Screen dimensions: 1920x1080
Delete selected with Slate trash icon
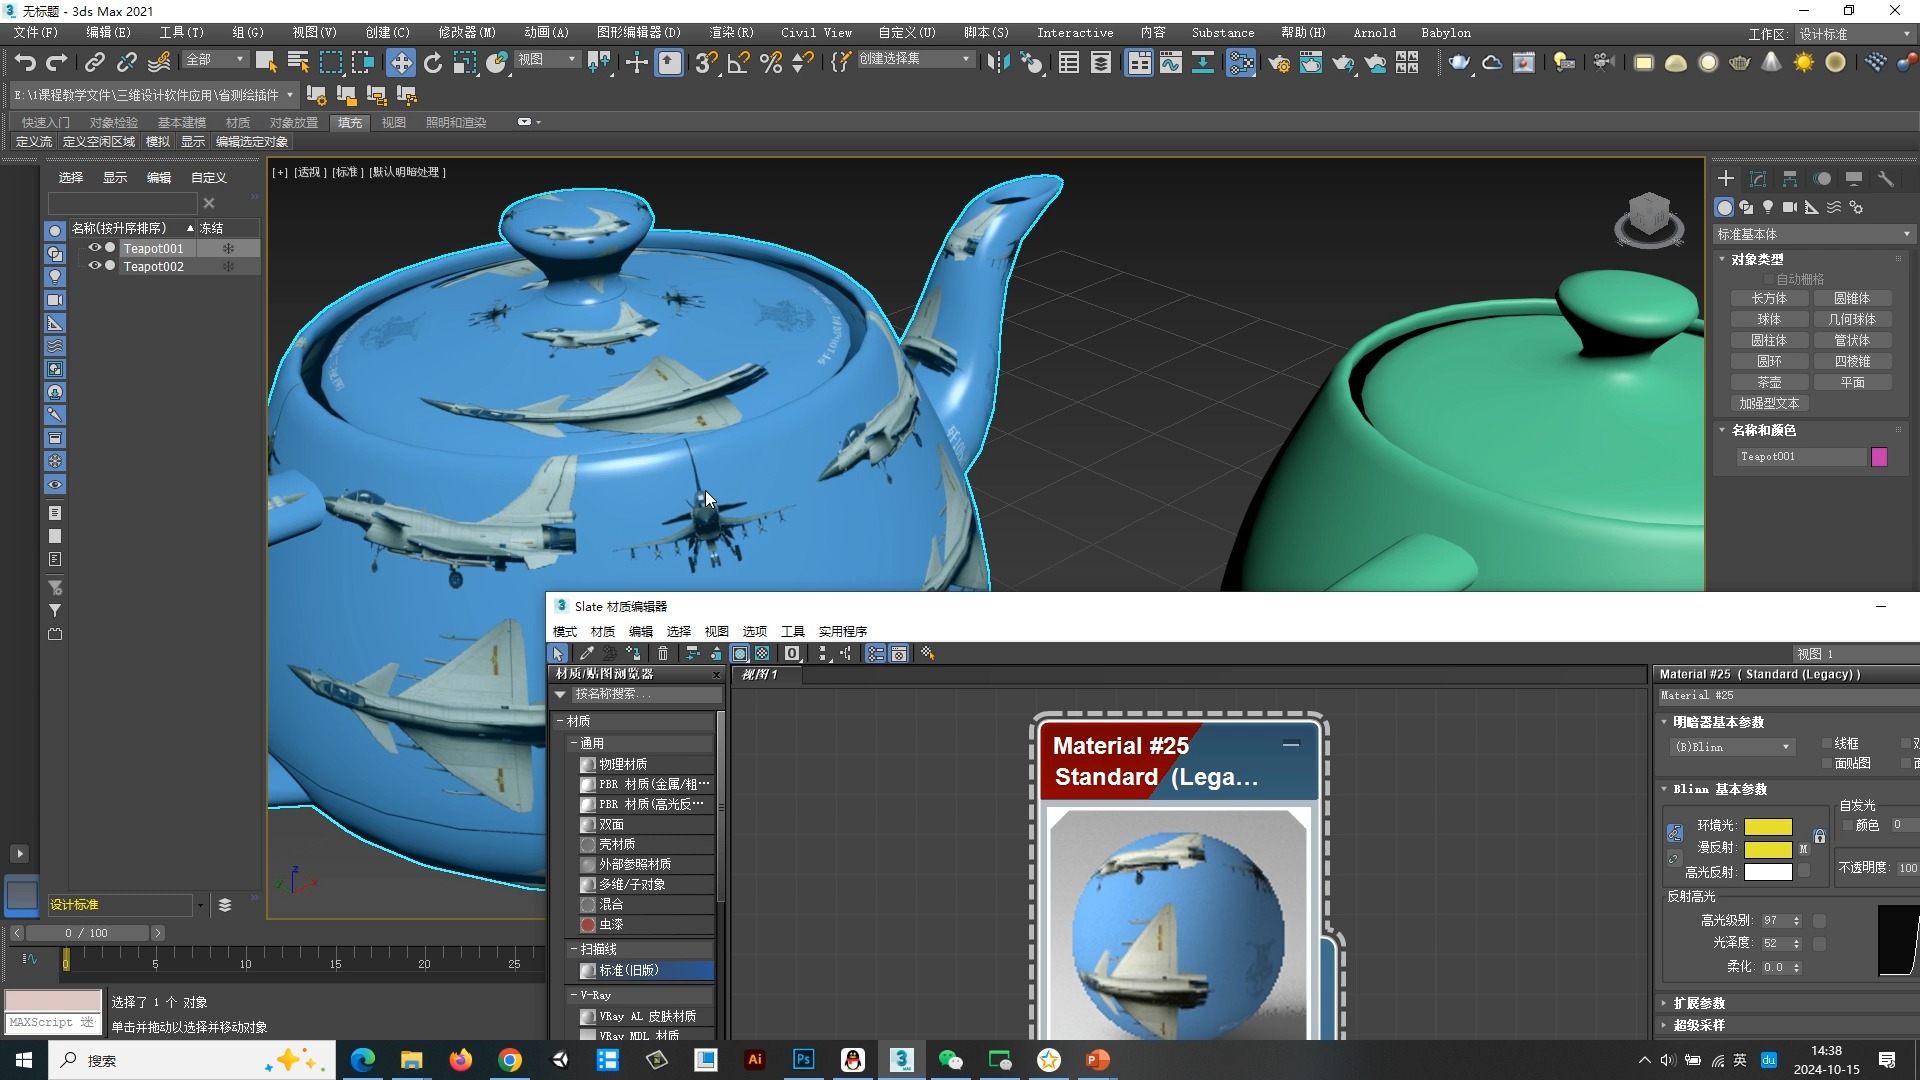tap(662, 653)
